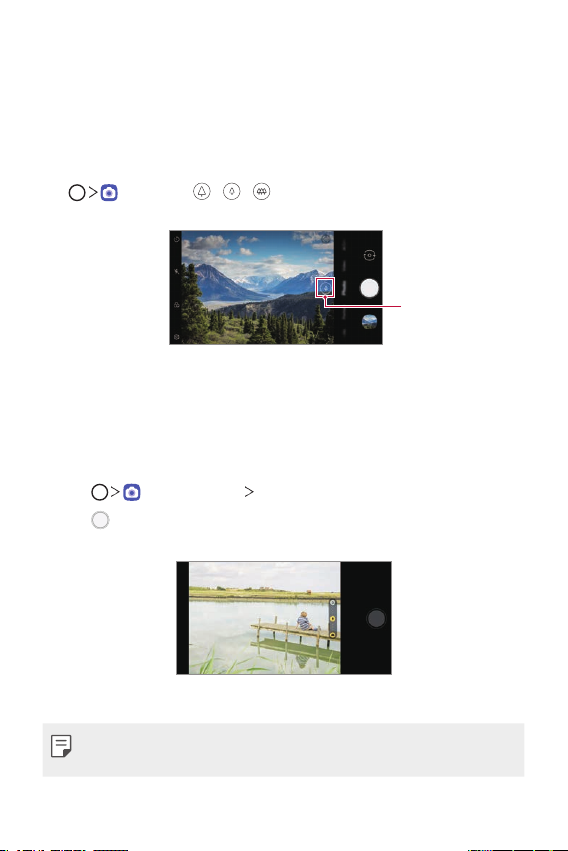Click the gray shutter button on lake photo
This screenshot has height=851, width=568.
click(x=376, y=618)
